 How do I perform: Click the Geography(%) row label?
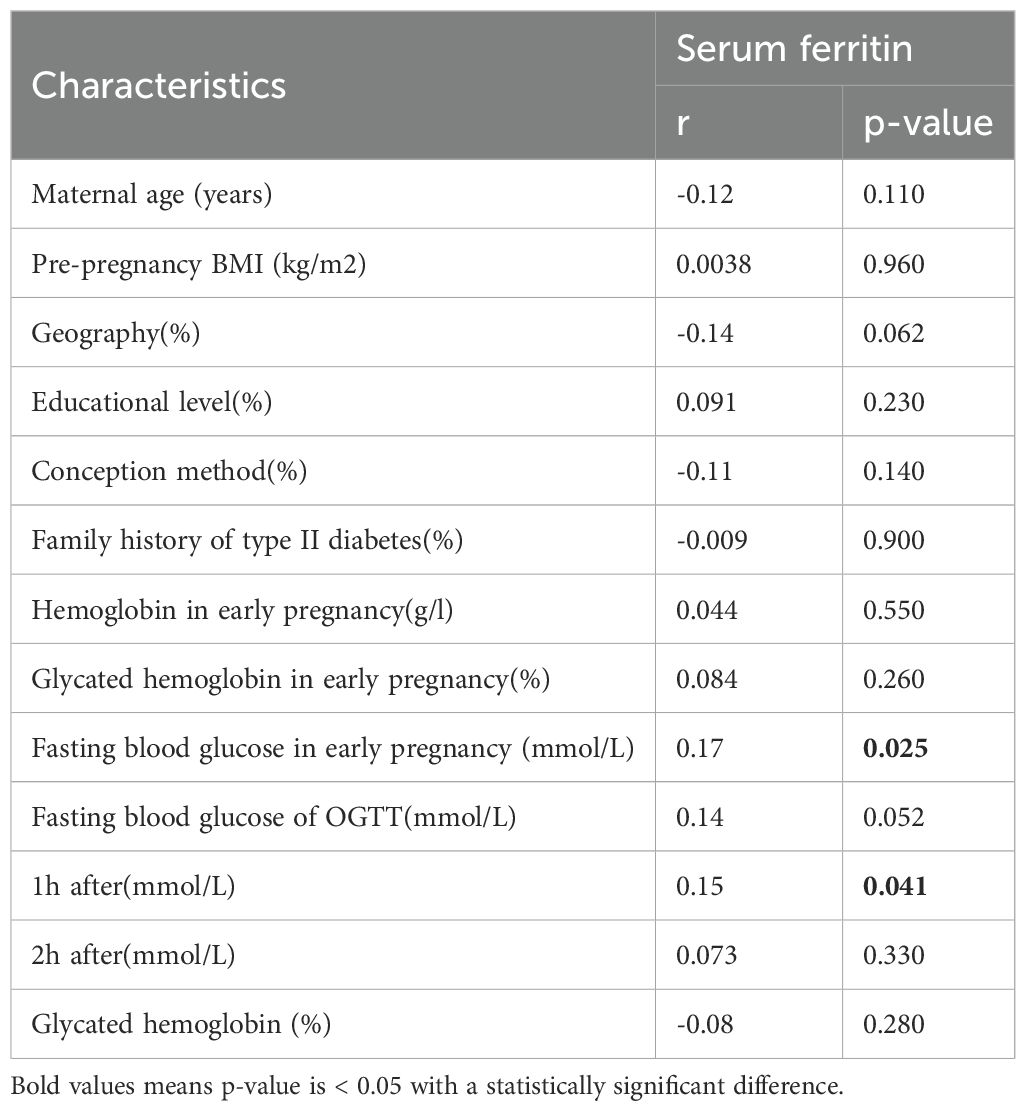click(115, 332)
